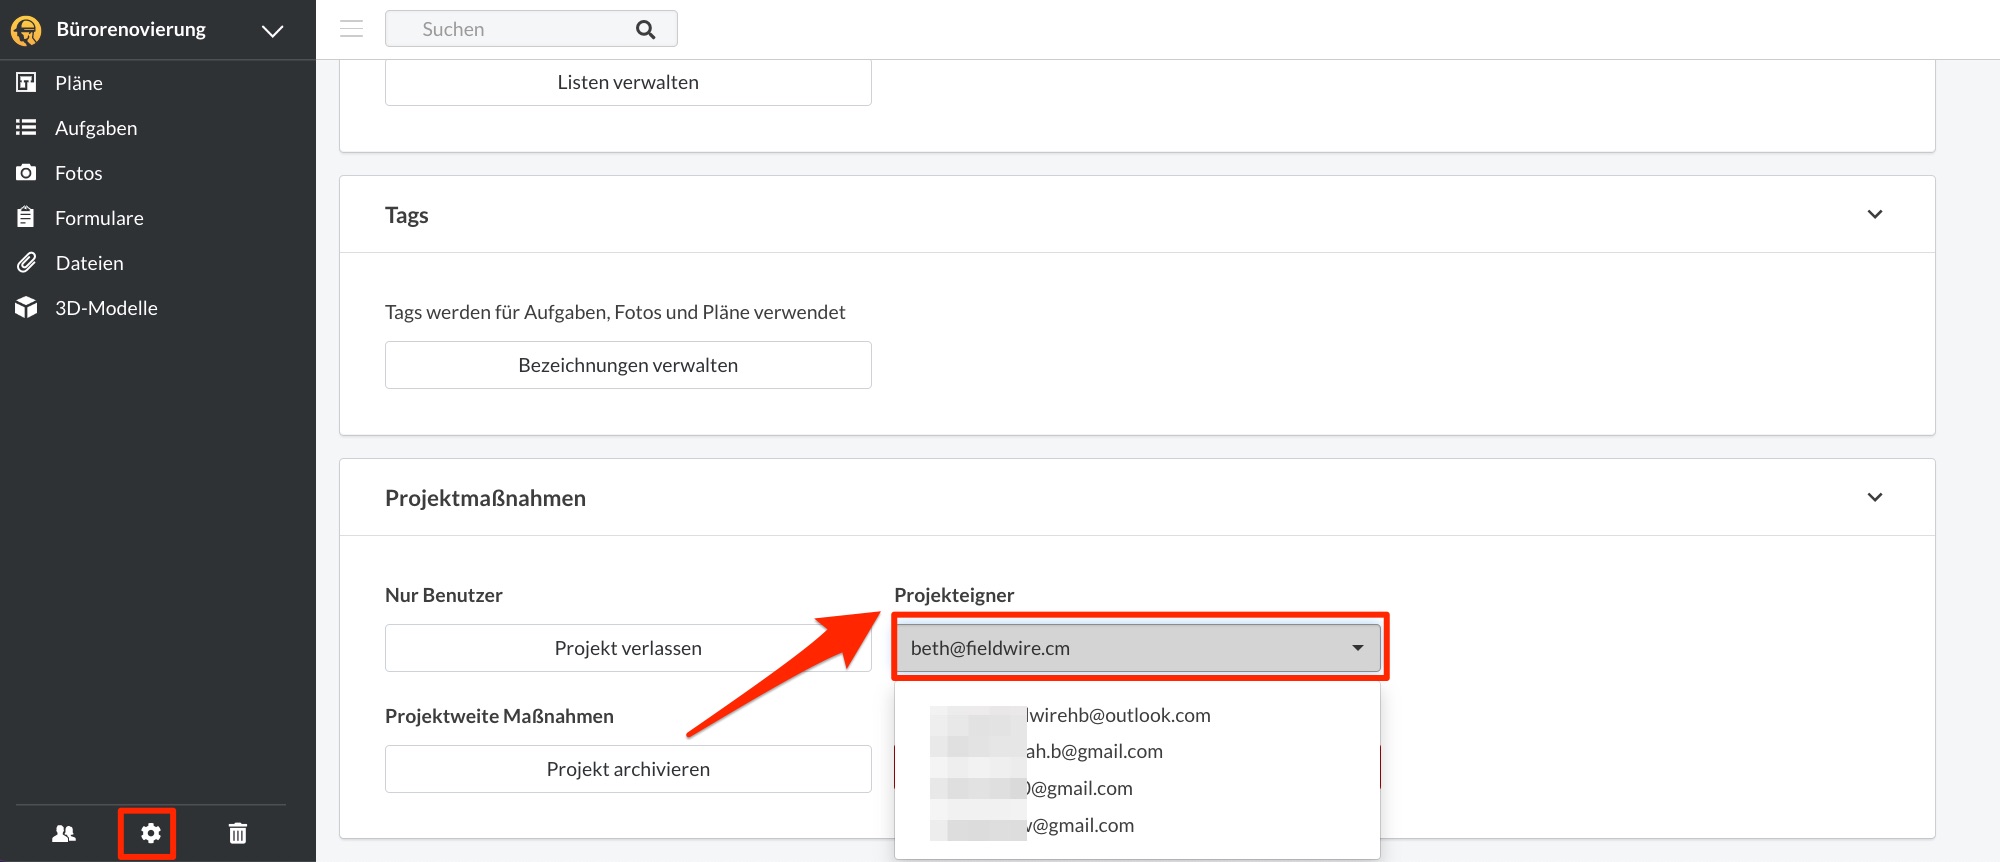
Task: Click the Listen verwalten button
Action: [628, 83]
